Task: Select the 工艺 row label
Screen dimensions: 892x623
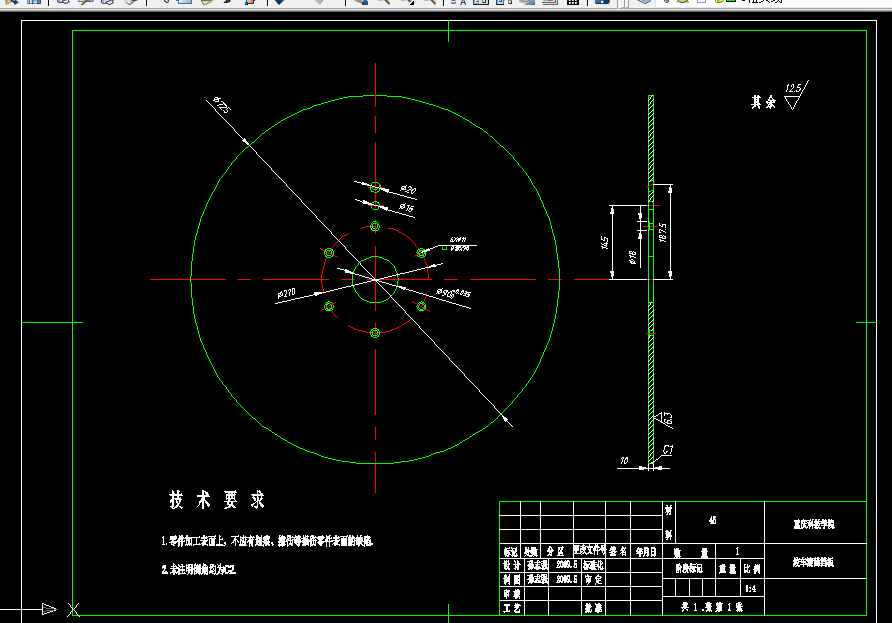Action: pyautogui.click(x=511, y=608)
